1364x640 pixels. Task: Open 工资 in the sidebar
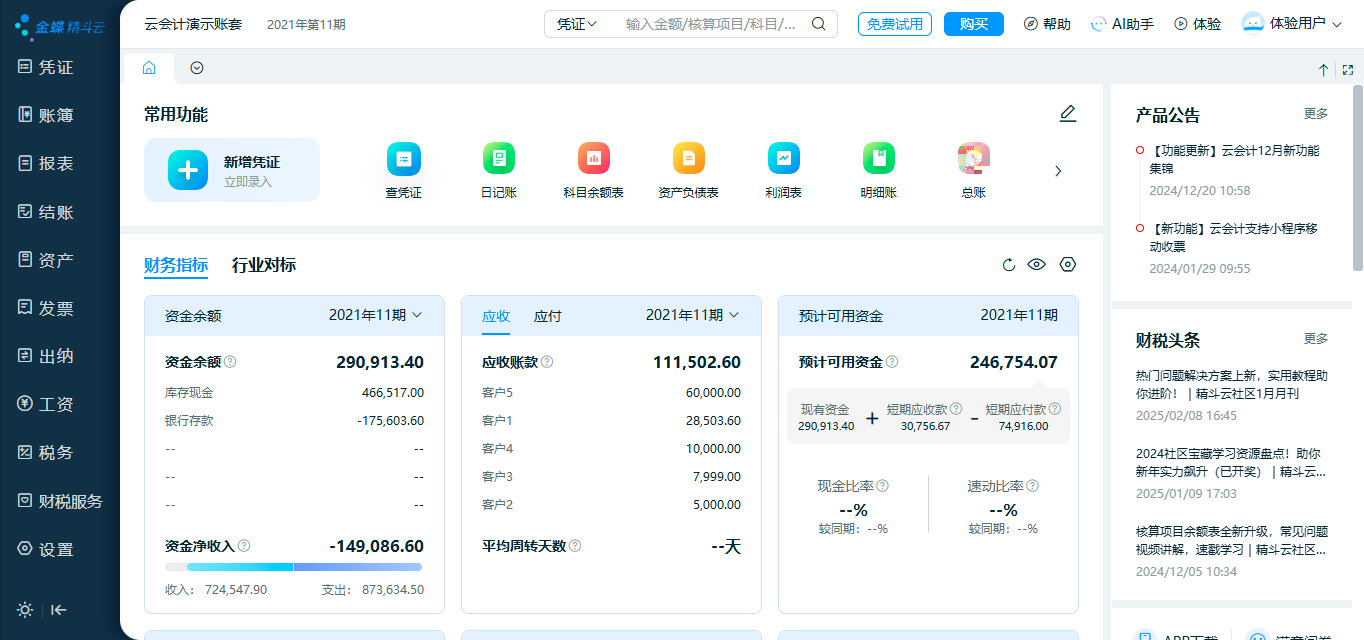47,405
